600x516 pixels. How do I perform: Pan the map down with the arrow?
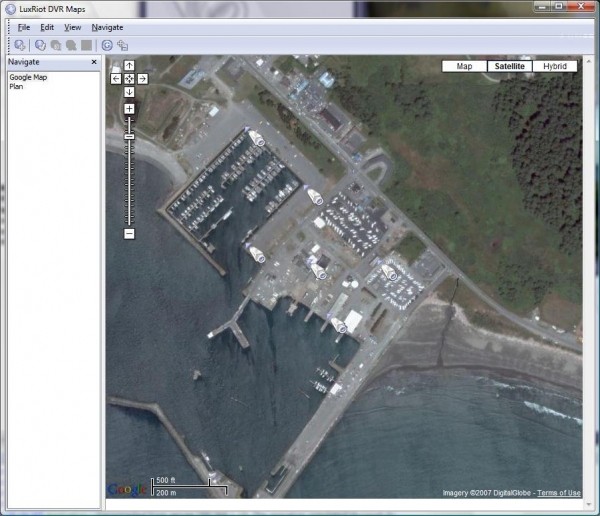(129, 92)
